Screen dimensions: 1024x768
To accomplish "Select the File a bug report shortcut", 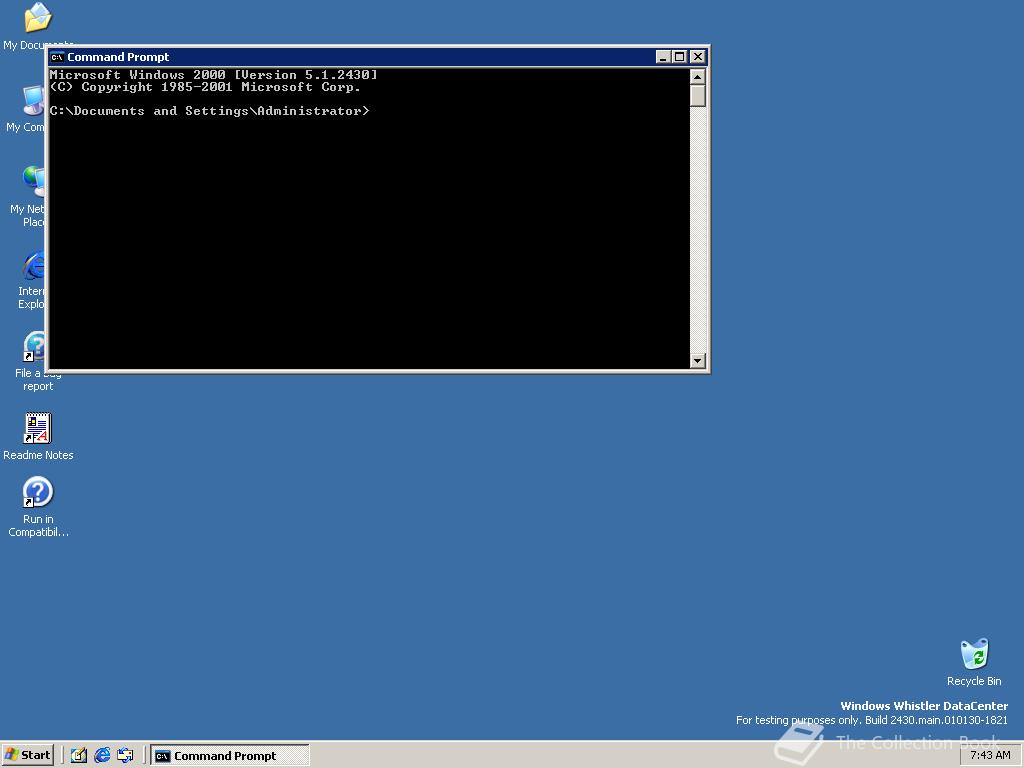I will tap(34, 347).
